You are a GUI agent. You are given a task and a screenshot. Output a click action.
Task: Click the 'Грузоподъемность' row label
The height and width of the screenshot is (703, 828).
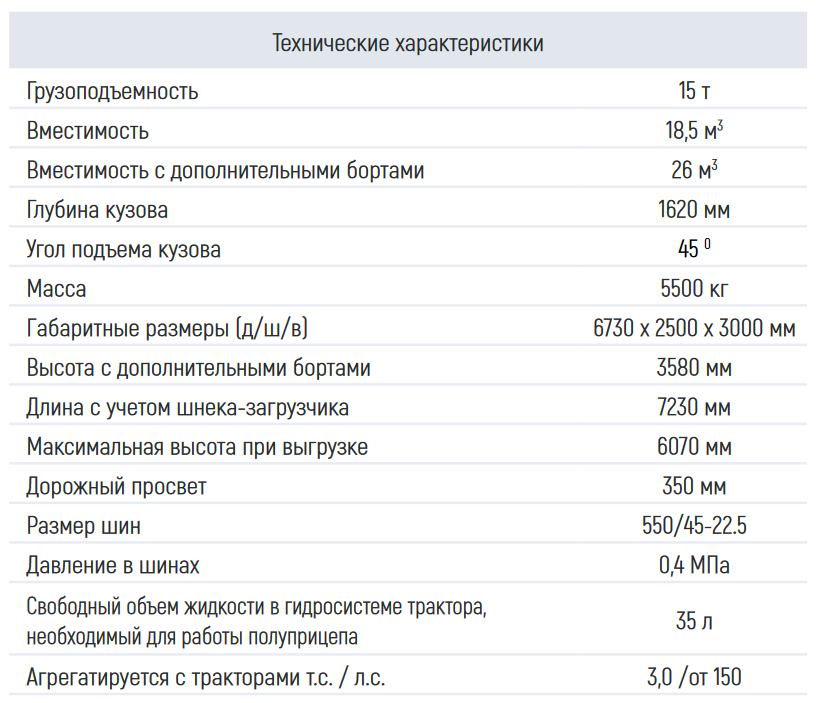click(x=113, y=92)
